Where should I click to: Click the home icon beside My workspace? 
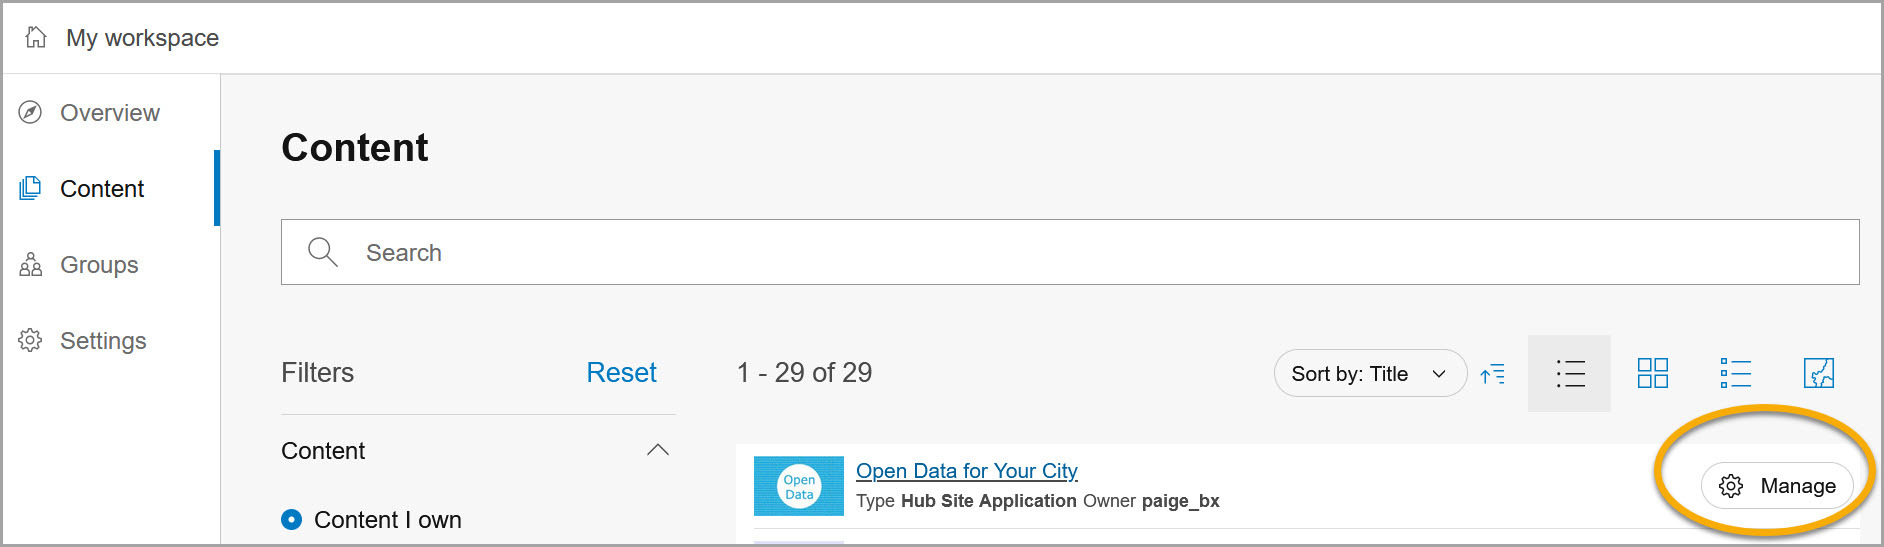point(36,37)
